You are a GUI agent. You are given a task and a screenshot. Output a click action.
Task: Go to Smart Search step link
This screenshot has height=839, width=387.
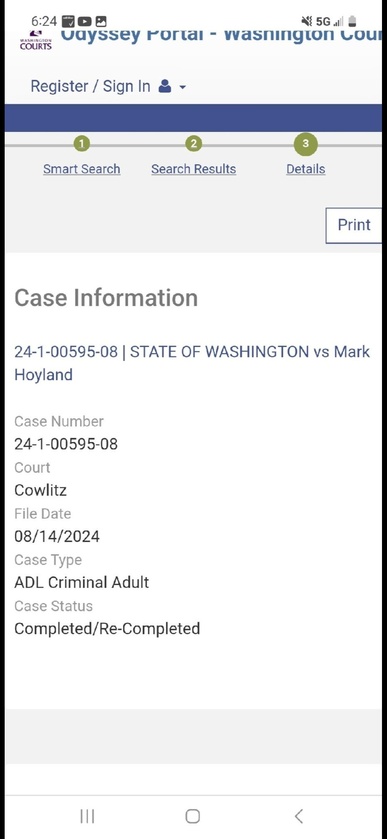pos(81,169)
